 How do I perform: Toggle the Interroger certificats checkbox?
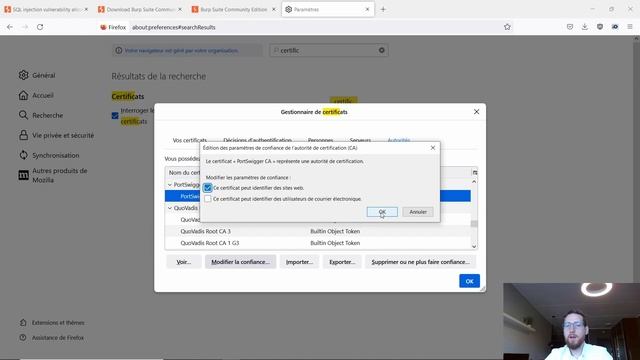click(115, 116)
